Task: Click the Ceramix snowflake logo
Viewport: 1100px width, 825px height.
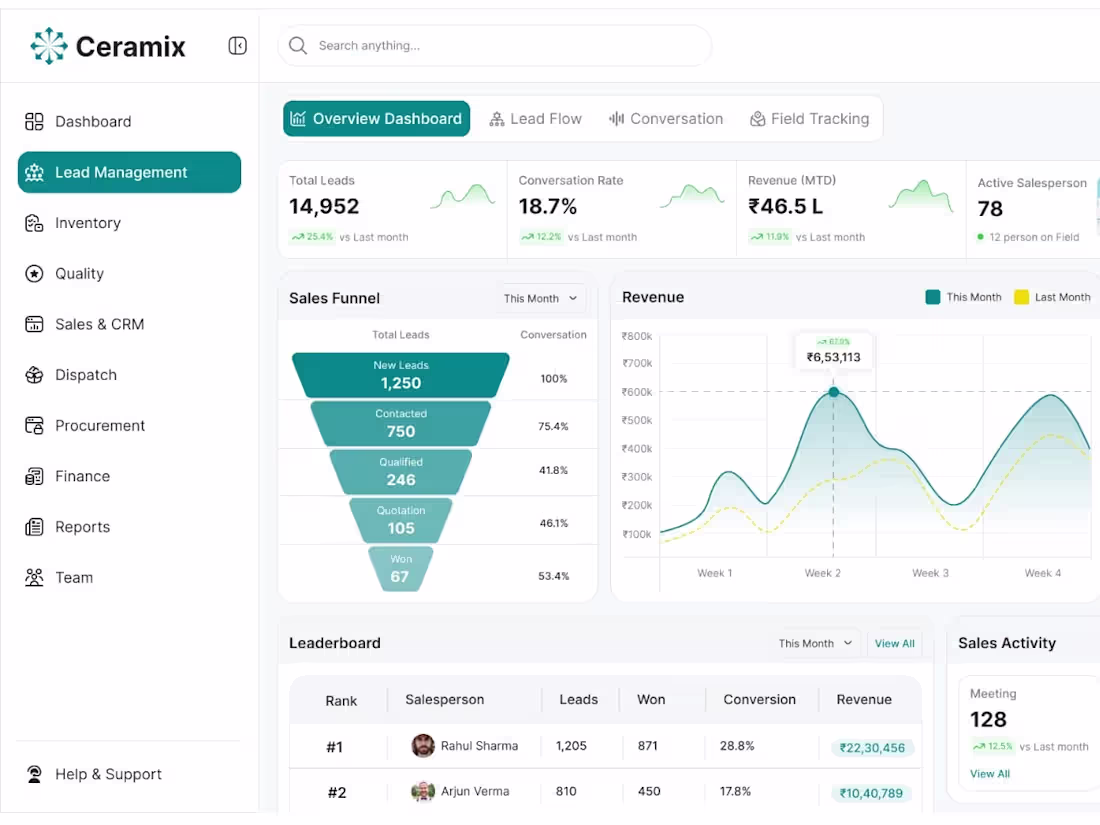Action: (48, 46)
